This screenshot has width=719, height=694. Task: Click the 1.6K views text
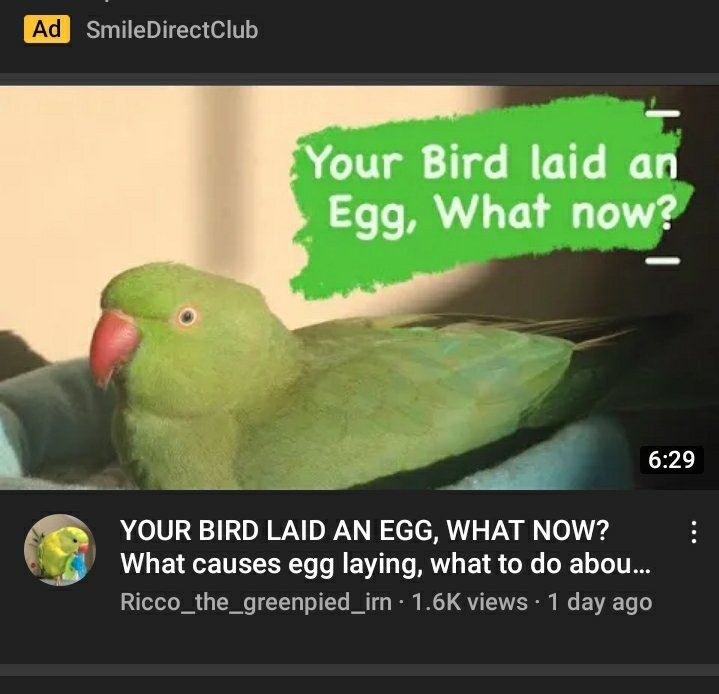(x=470, y=602)
